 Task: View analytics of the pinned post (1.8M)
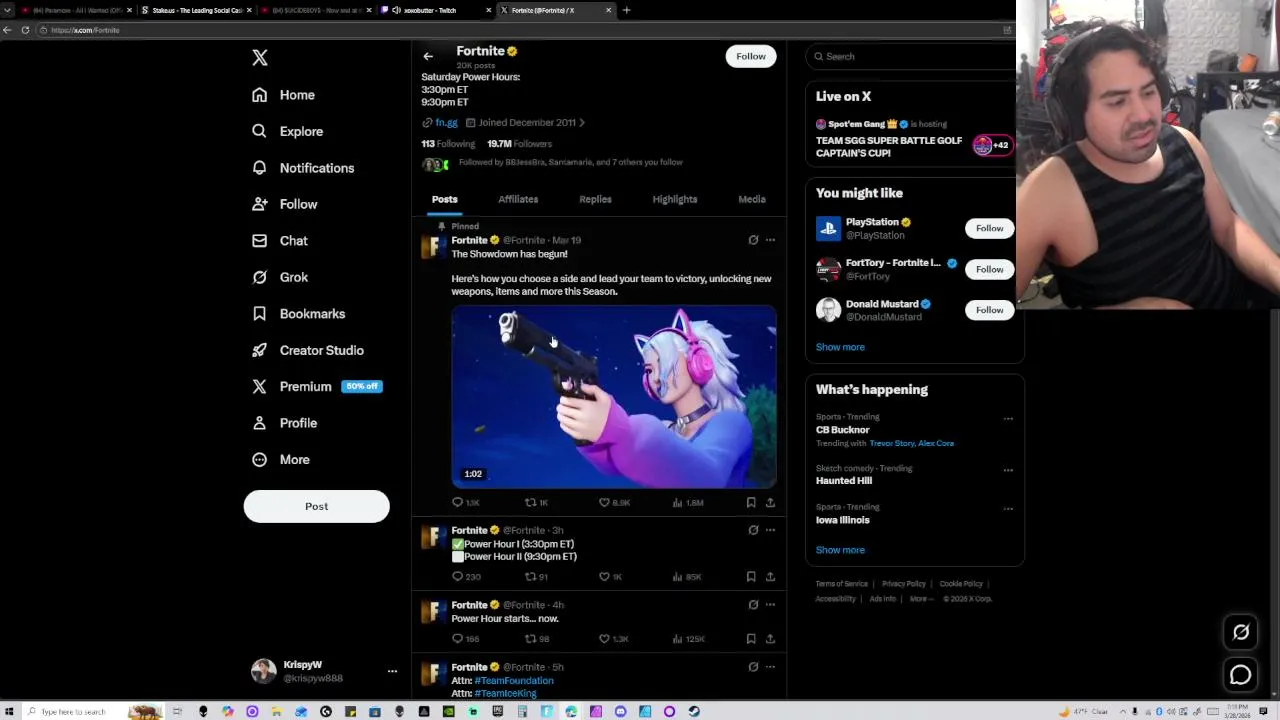[x=688, y=502]
